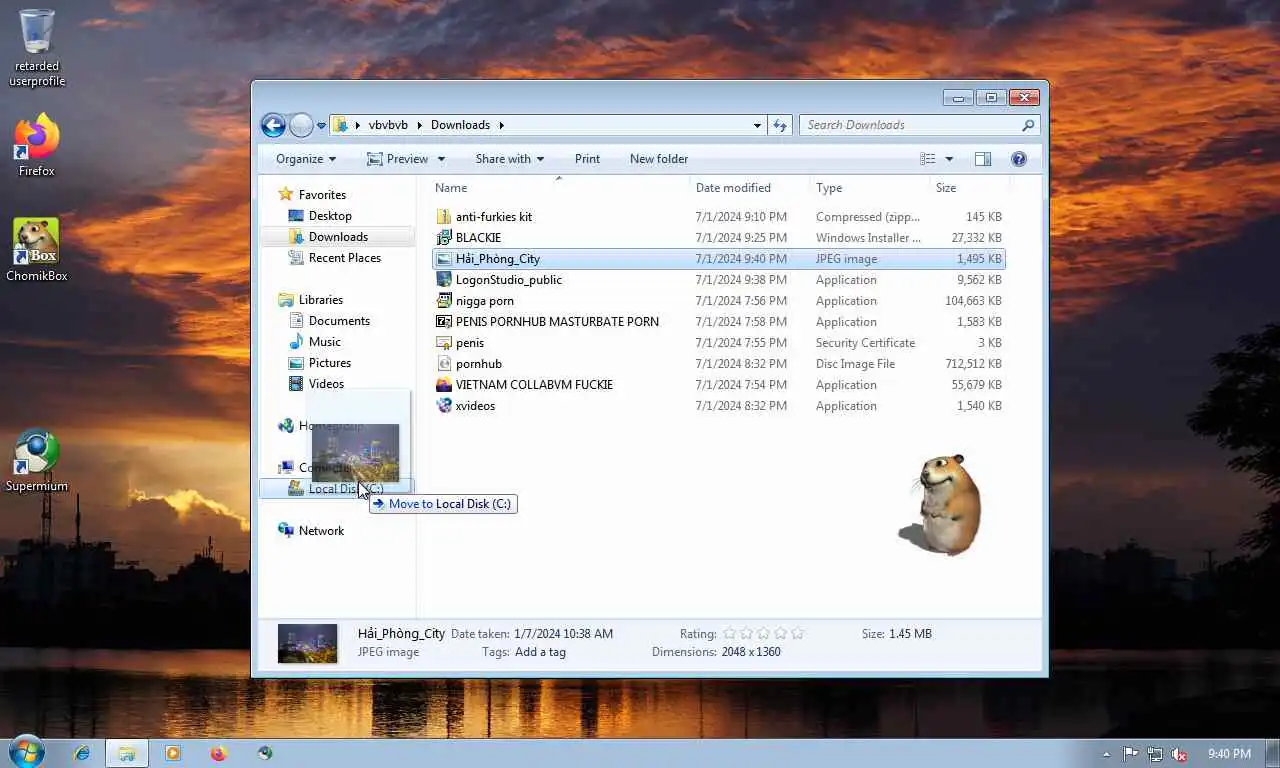
Task: Open the view options dropdown arrow
Action: pyautogui.click(x=949, y=159)
